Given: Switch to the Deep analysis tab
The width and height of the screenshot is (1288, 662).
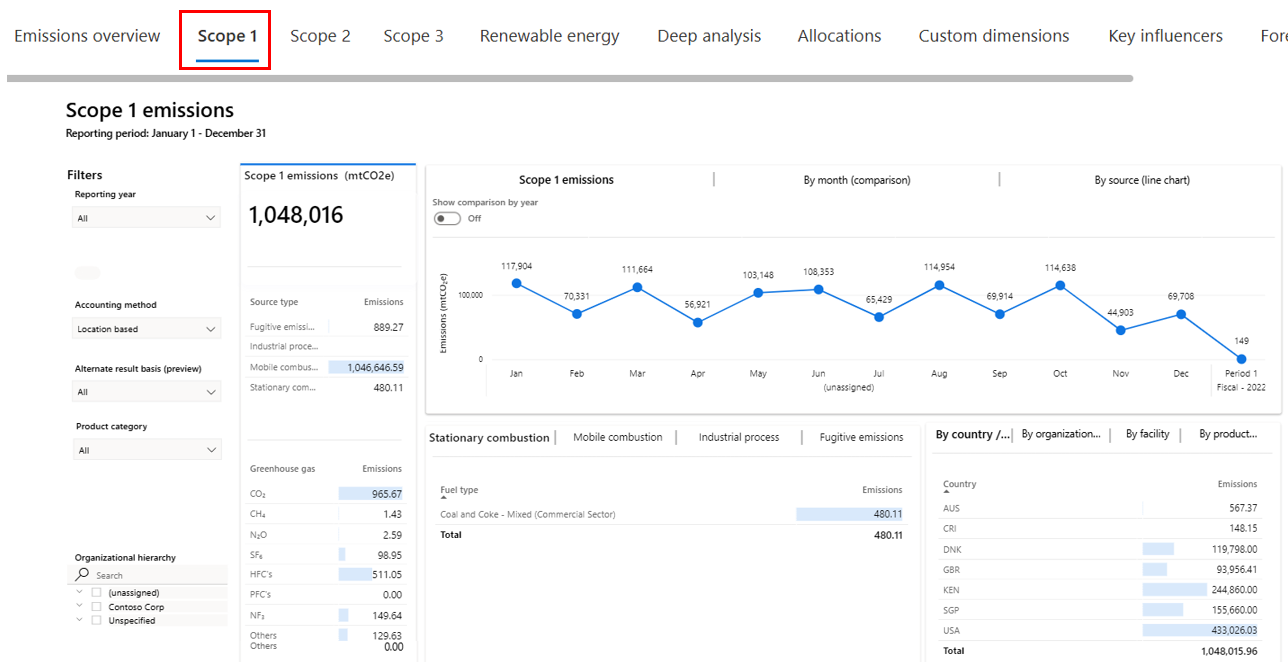Looking at the screenshot, I should pyautogui.click(x=709, y=36).
